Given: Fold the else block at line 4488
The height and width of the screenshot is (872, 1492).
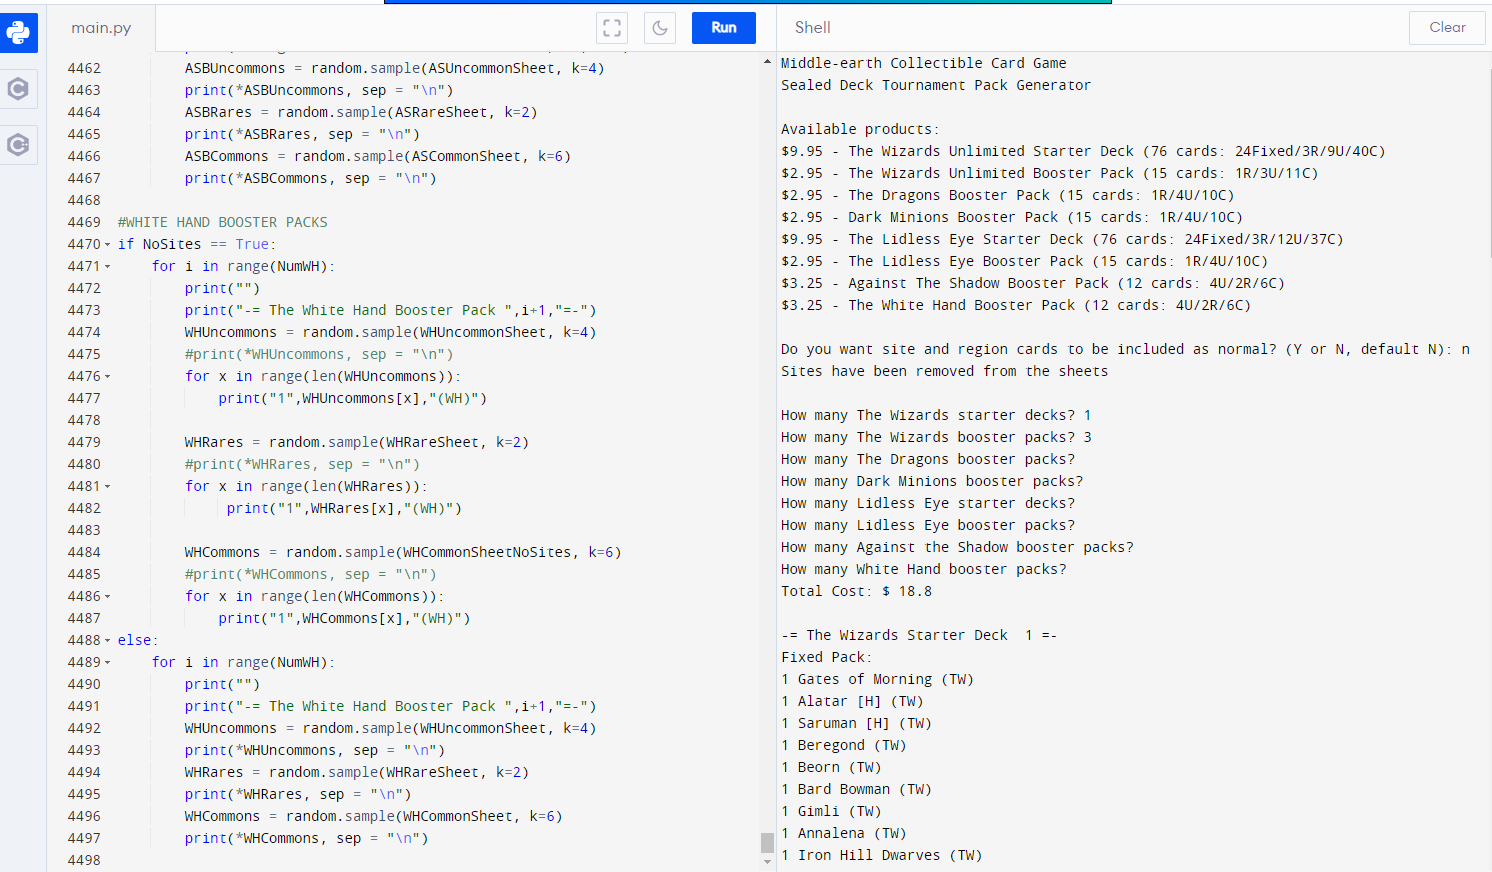Looking at the screenshot, I should tap(108, 641).
